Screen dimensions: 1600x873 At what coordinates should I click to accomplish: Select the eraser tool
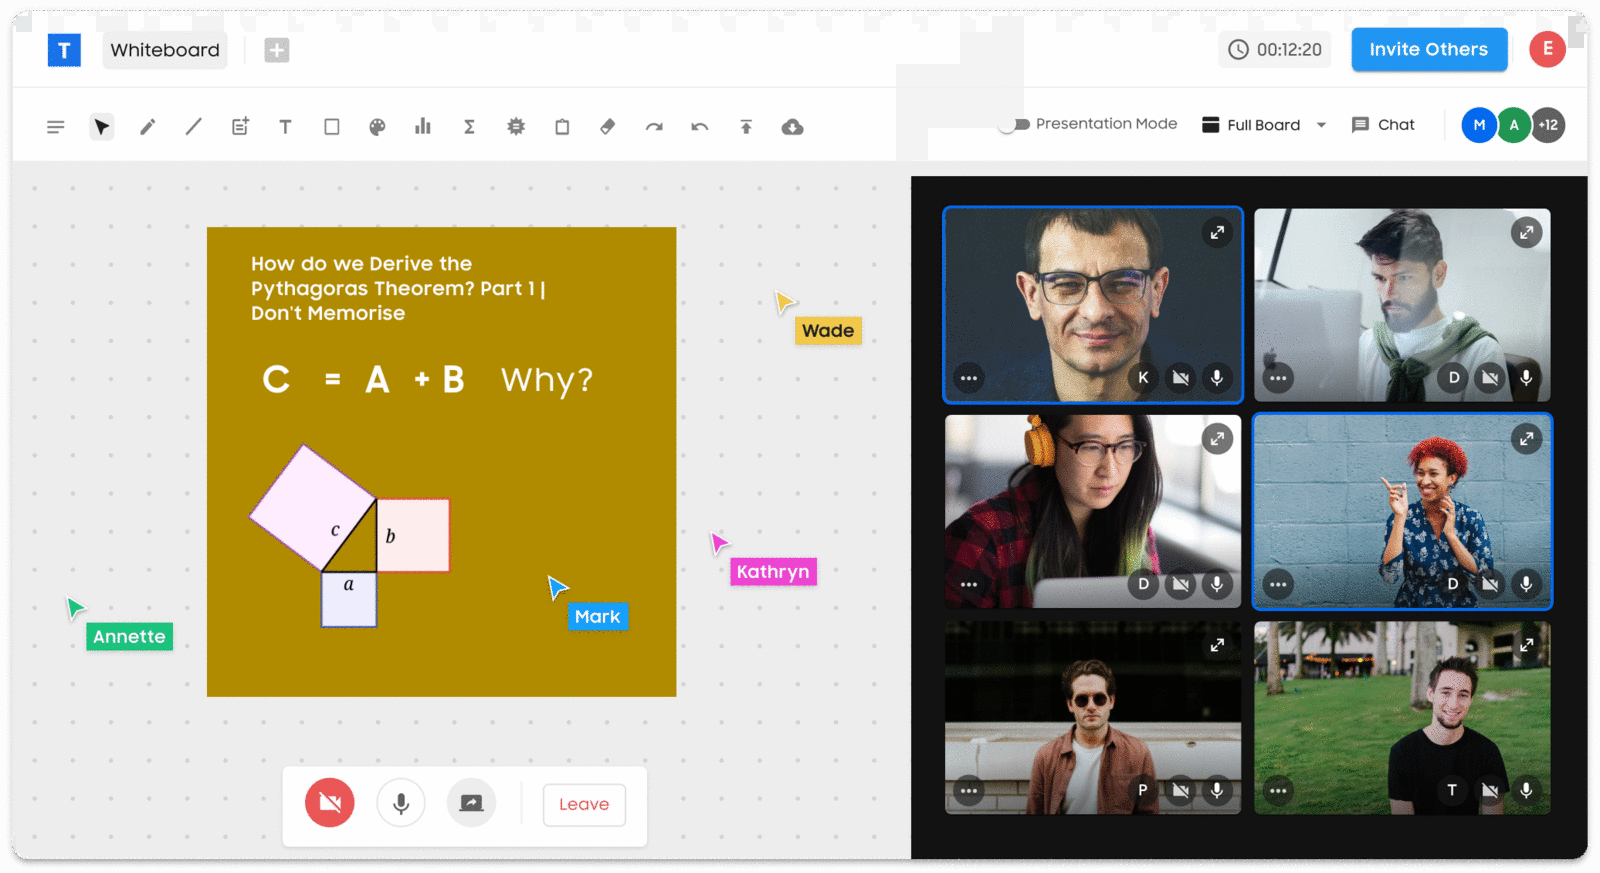[x=607, y=127]
